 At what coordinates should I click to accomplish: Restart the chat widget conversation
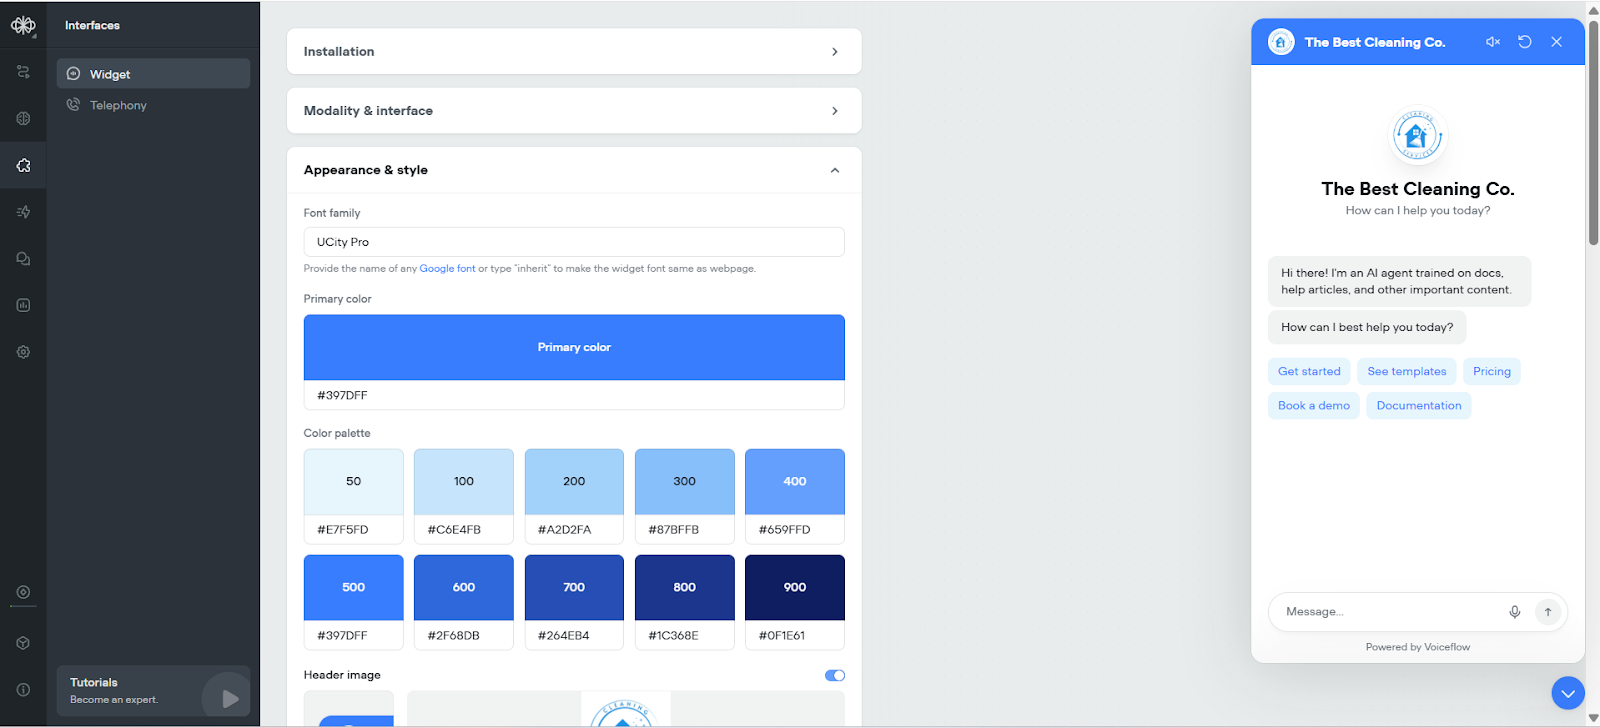(x=1525, y=42)
